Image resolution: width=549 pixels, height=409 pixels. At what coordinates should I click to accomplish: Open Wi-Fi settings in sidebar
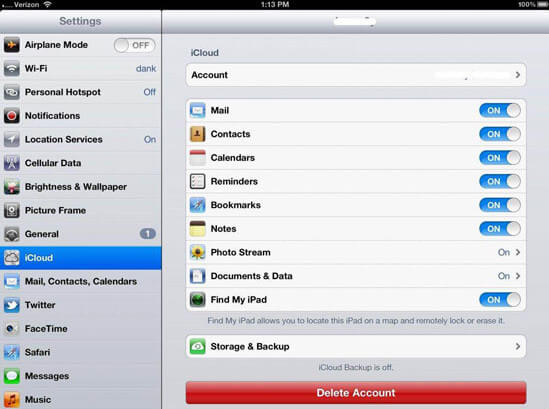tap(81, 69)
